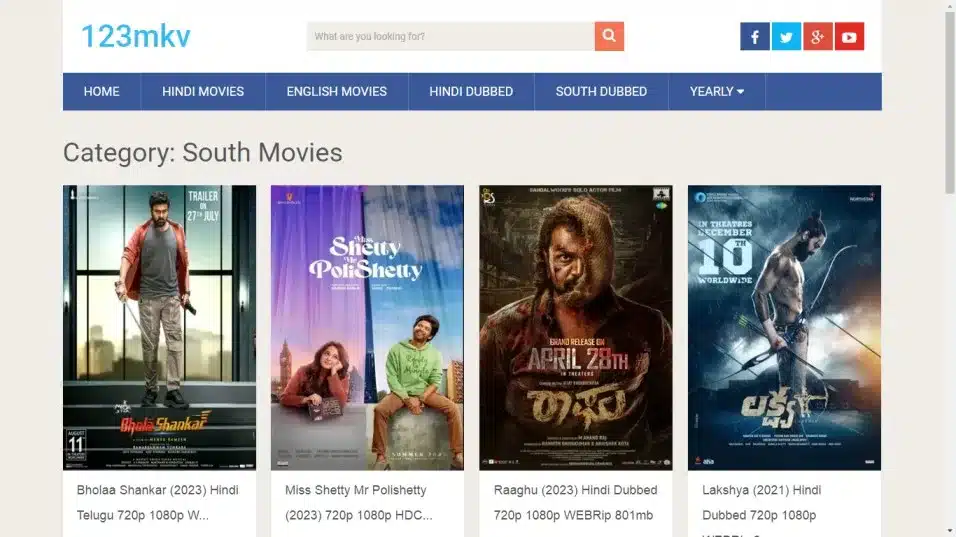Open the Google Plus social icon
Viewport: 956px width, 537px height.
tap(818, 37)
